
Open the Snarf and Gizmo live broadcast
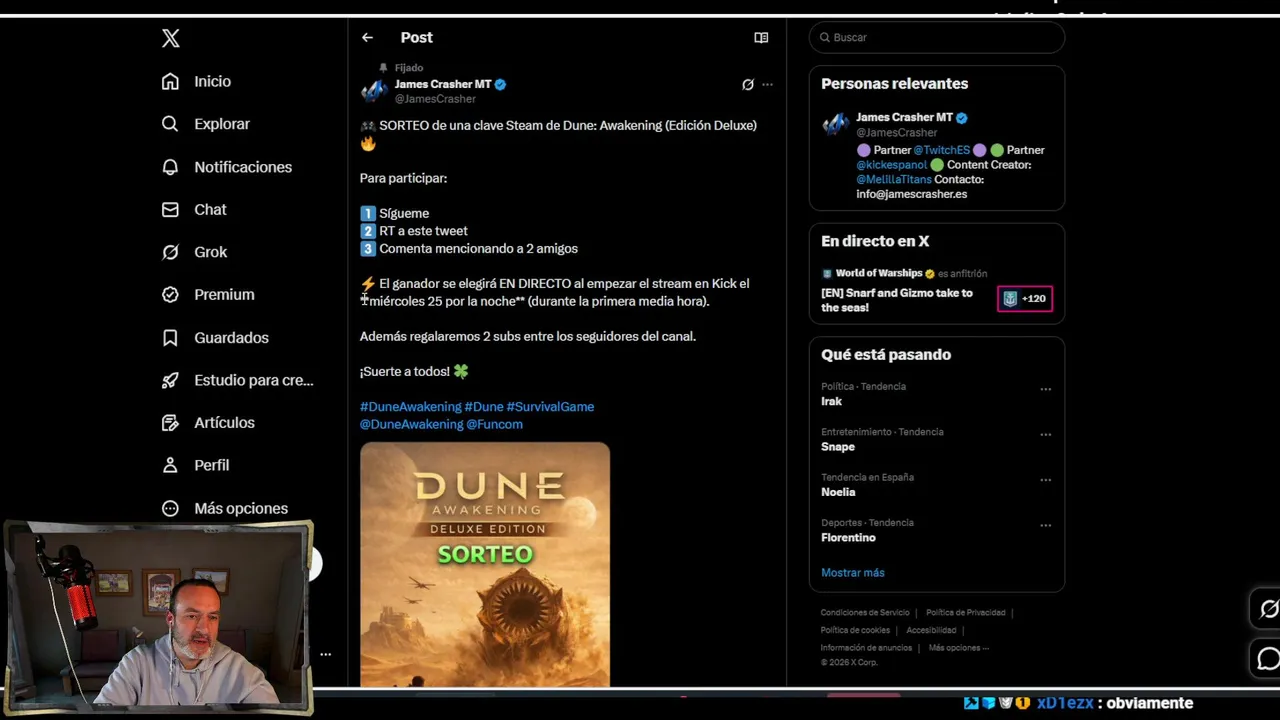tap(897, 300)
